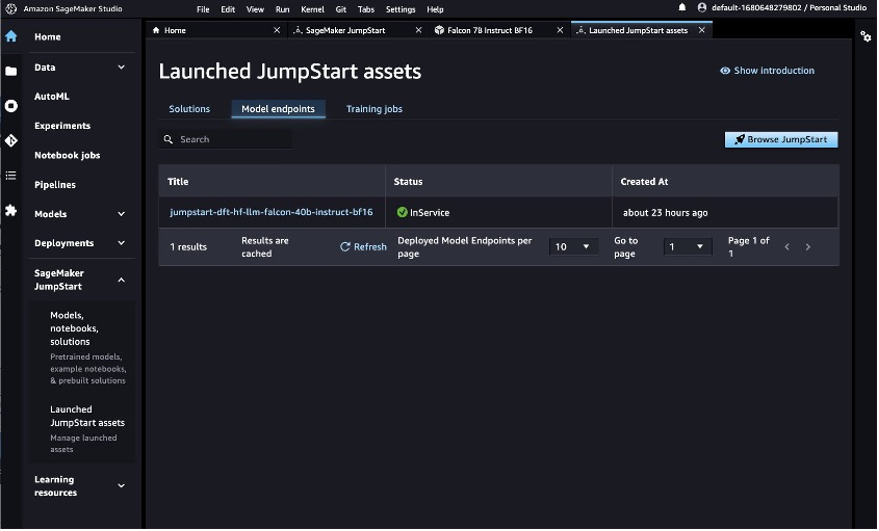The height and width of the screenshot is (531, 879).
Task: Open the Table of Contents list icon
Action: (x=11, y=176)
